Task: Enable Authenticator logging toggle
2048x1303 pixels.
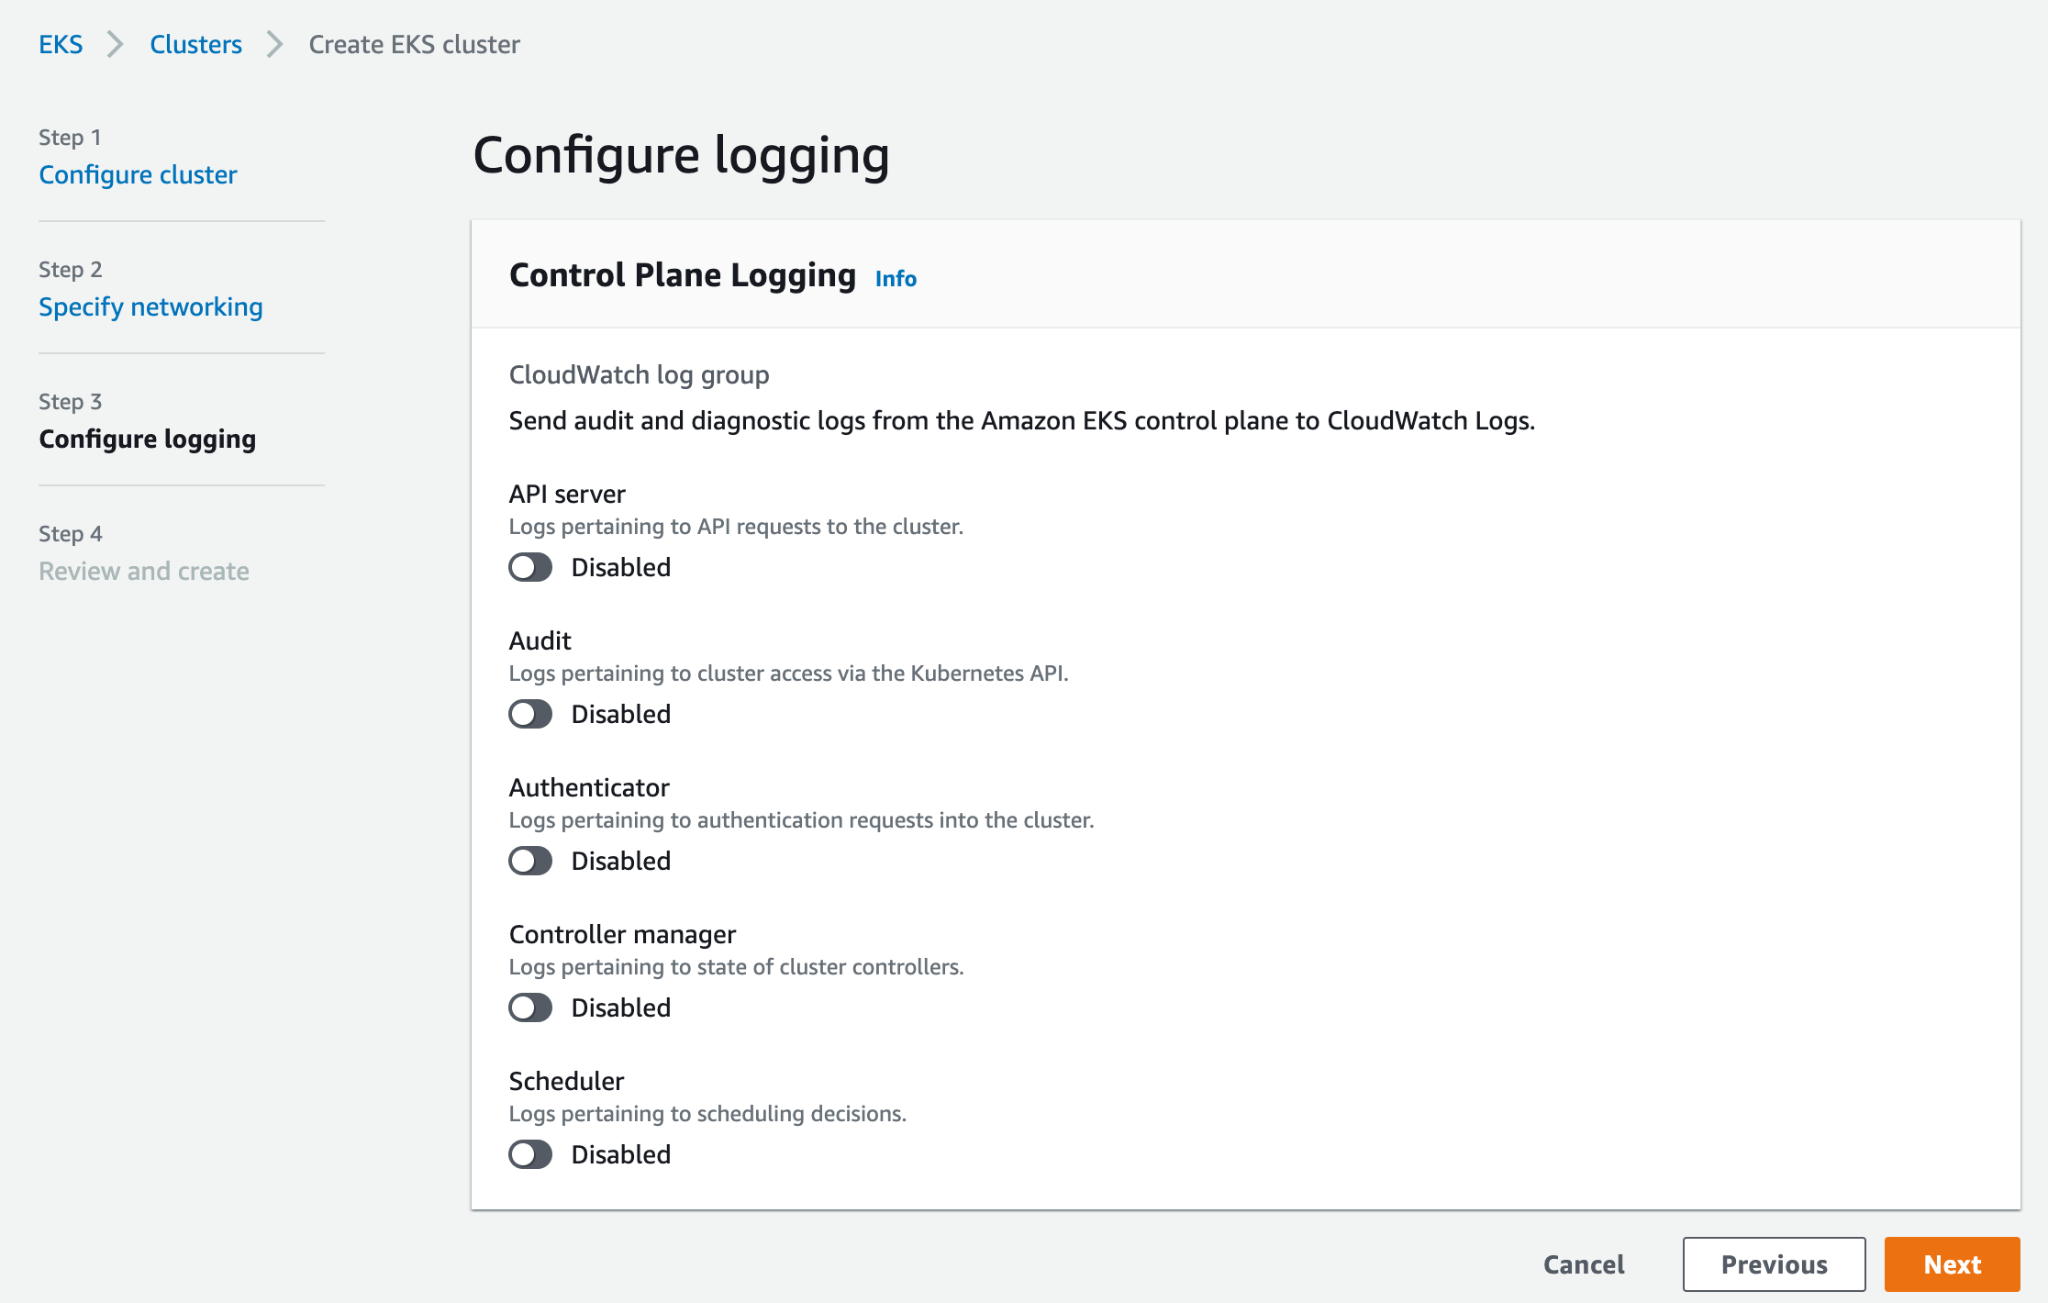Action: [x=530, y=861]
